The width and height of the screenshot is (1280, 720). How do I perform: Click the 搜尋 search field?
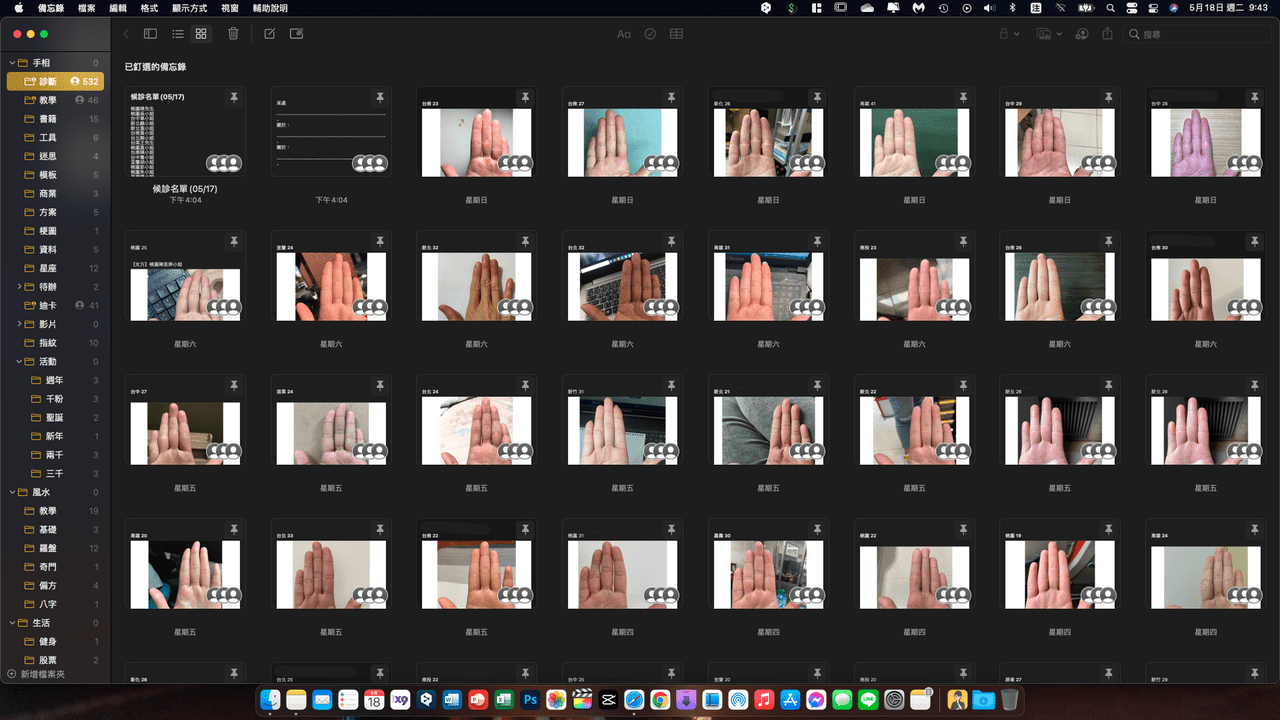coord(1196,34)
